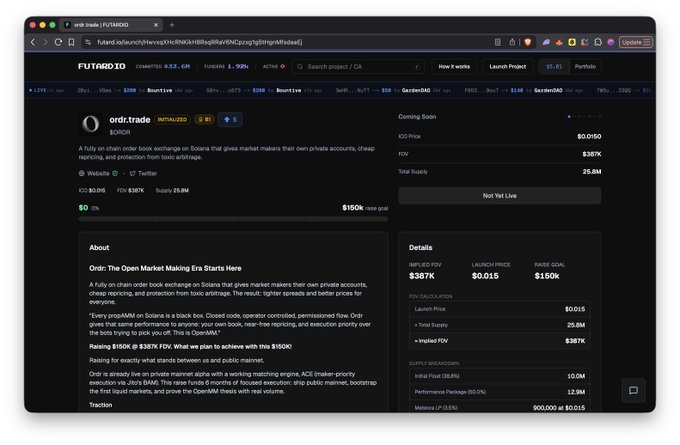Click the Update browser button
Viewport: 680px width, 445px height.
pyautogui.click(x=636, y=42)
